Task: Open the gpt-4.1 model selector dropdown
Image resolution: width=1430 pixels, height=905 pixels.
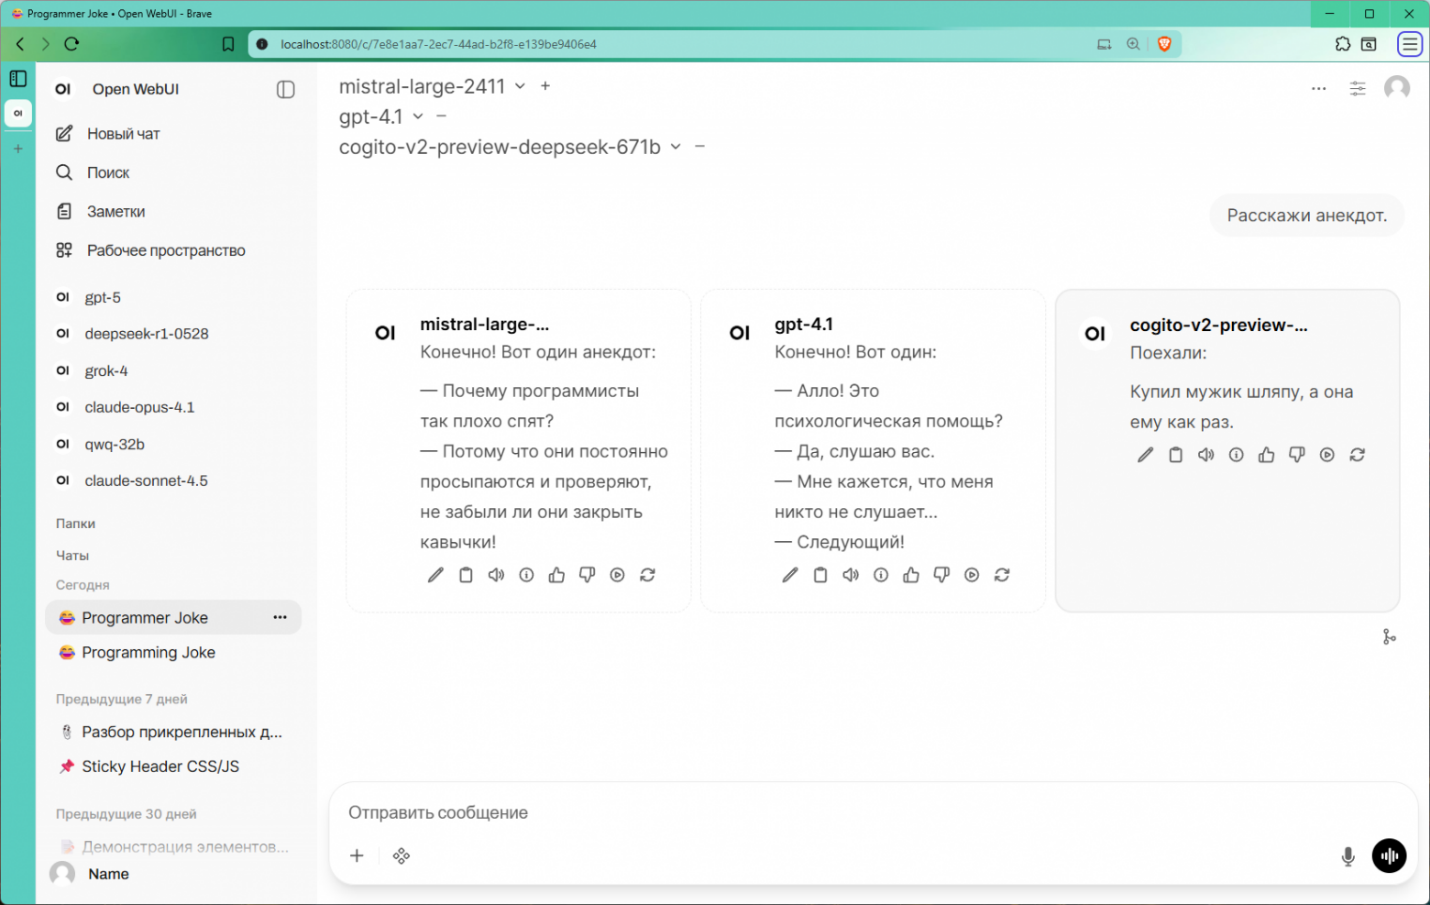Action: (418, 117)
